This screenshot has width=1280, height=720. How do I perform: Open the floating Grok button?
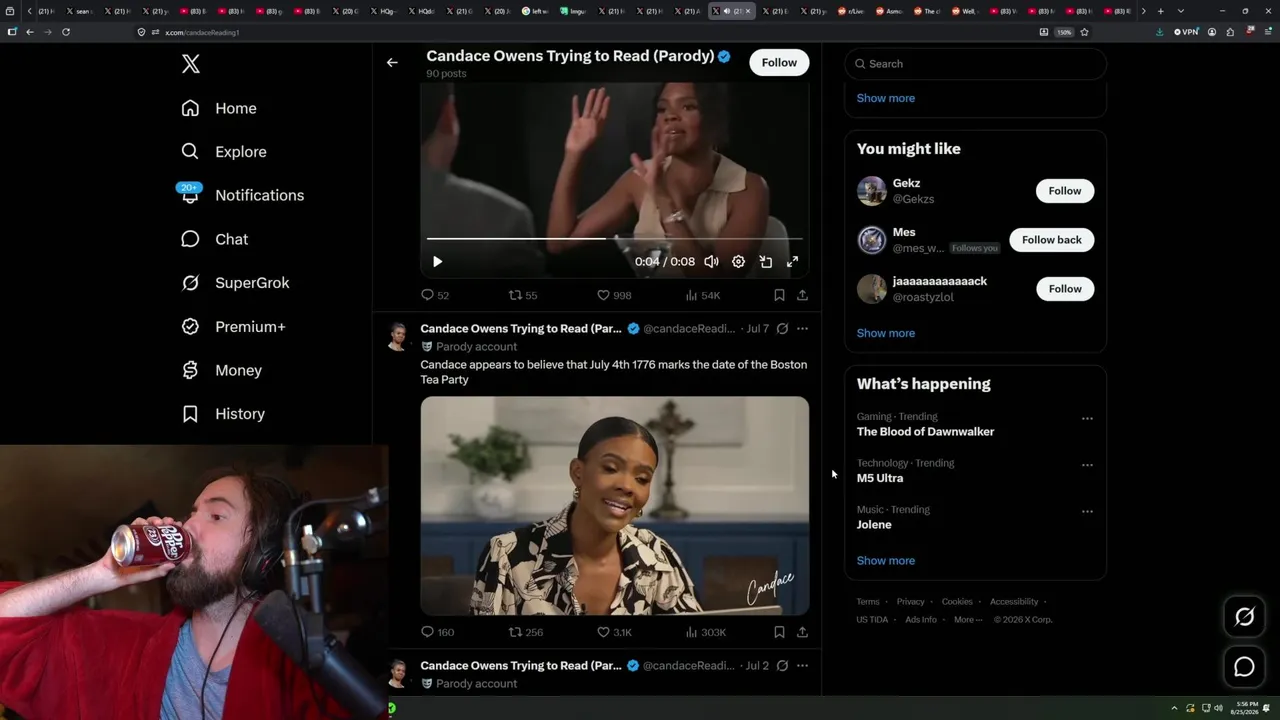point(1244,617)
